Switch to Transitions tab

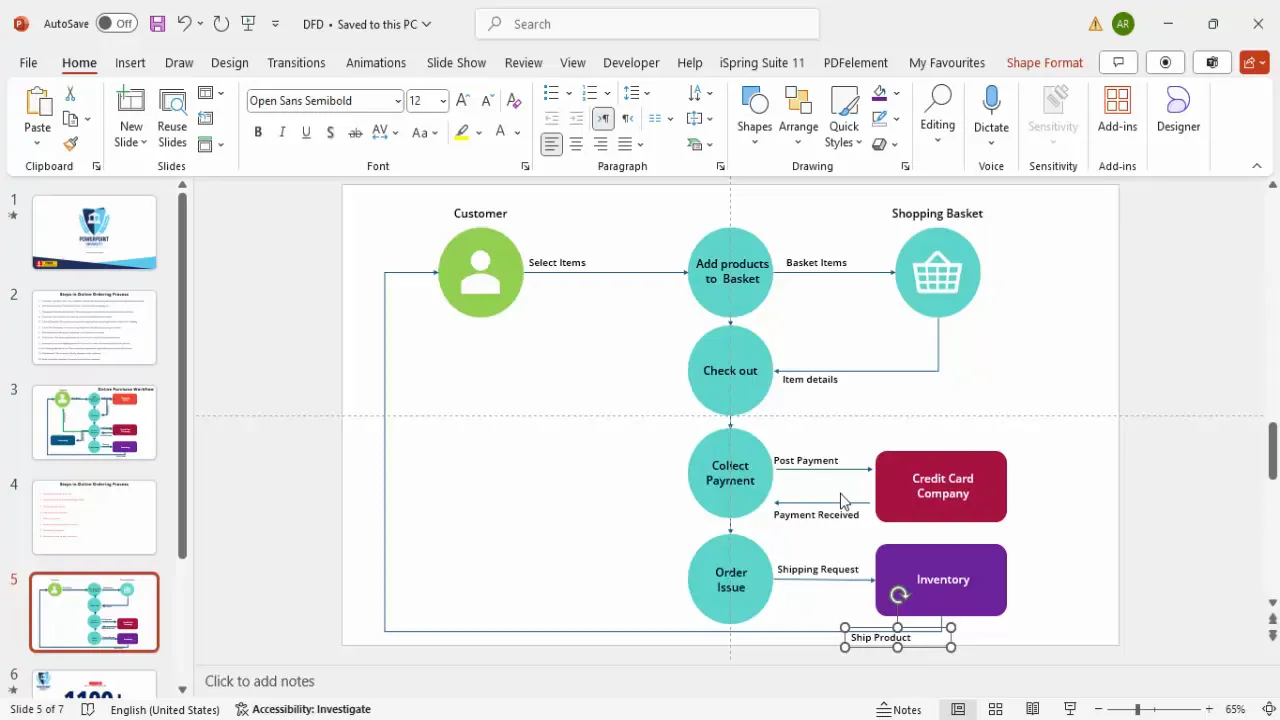click(296, 62)
